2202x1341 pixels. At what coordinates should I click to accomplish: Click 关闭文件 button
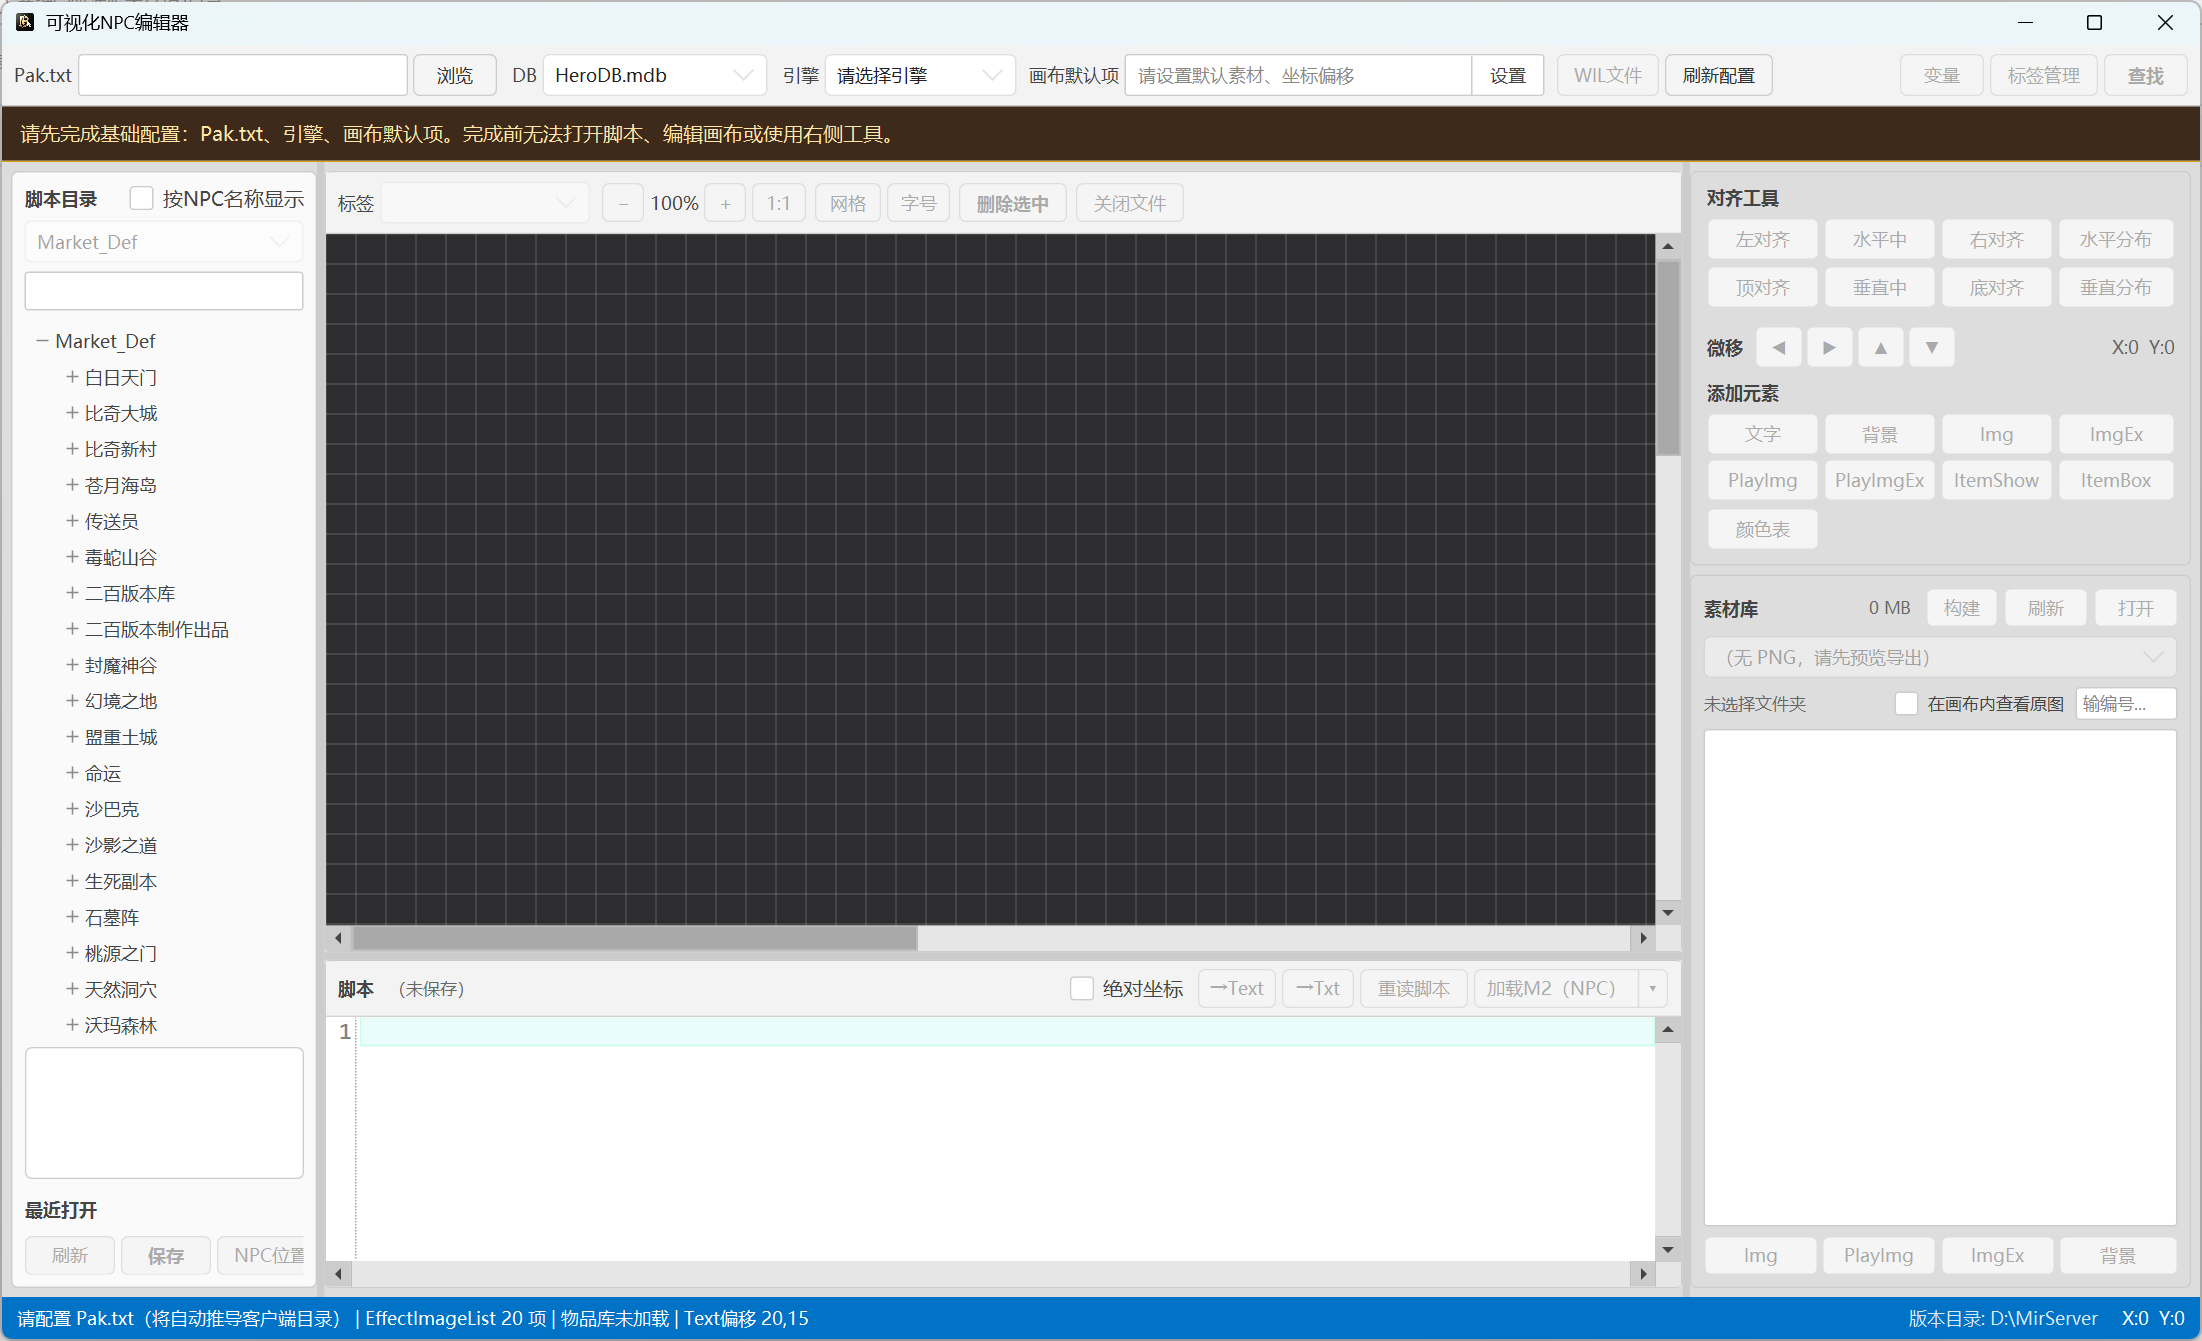pyautogui.click(x=1129, y=204)
